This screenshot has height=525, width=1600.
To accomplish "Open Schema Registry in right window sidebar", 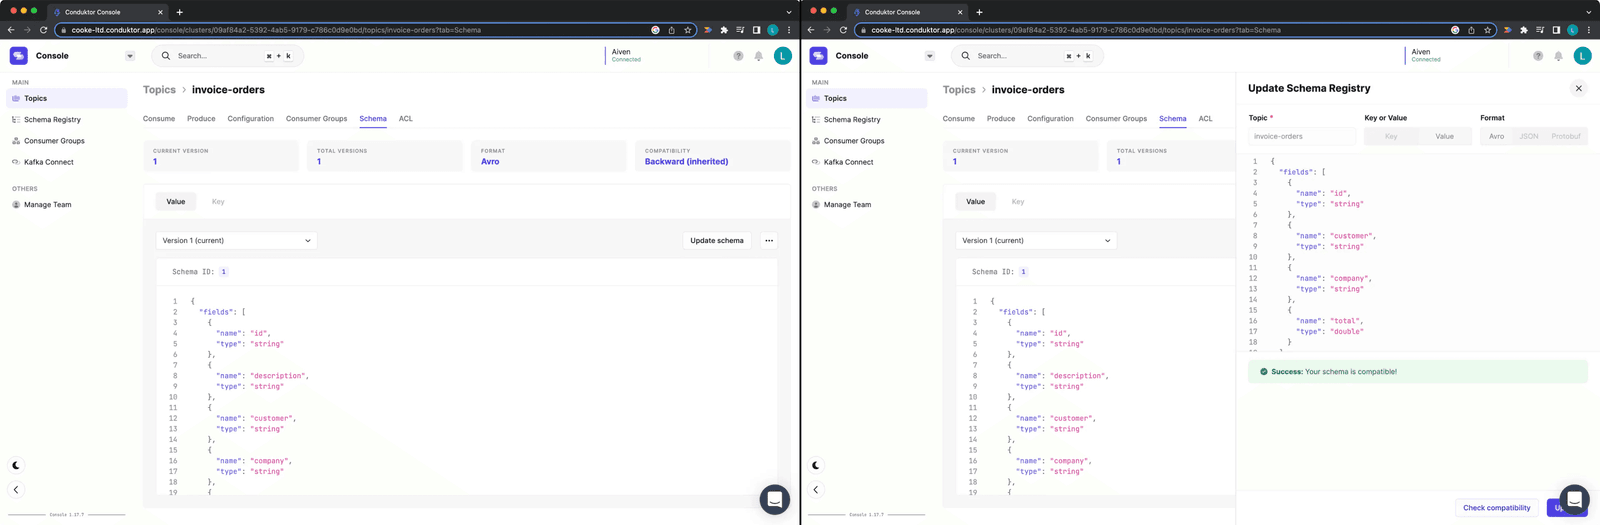I will coord(851,120).
